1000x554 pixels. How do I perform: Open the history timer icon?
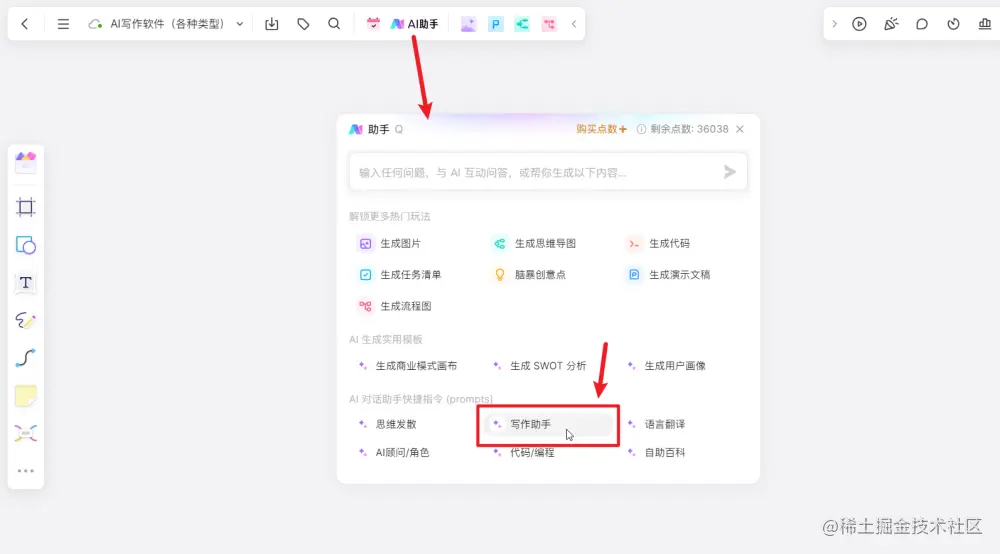(953, 24)
